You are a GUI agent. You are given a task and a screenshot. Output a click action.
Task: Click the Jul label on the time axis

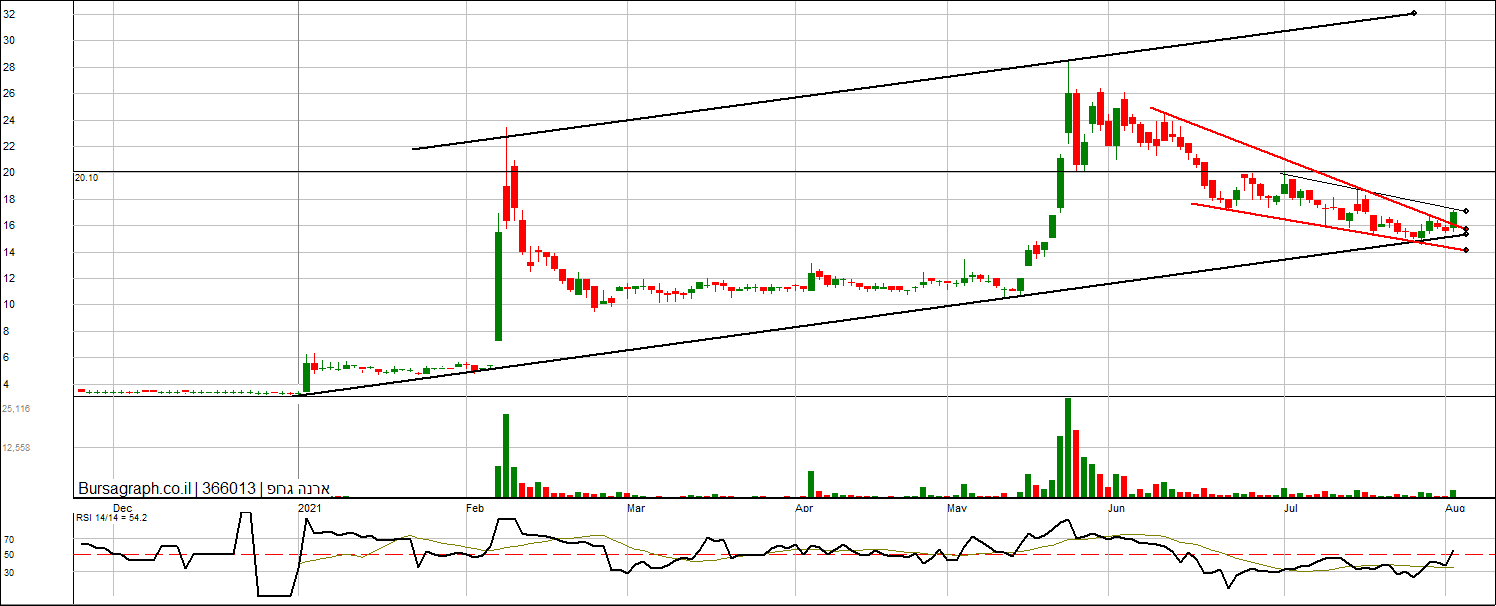click(x=1291, y=508)
